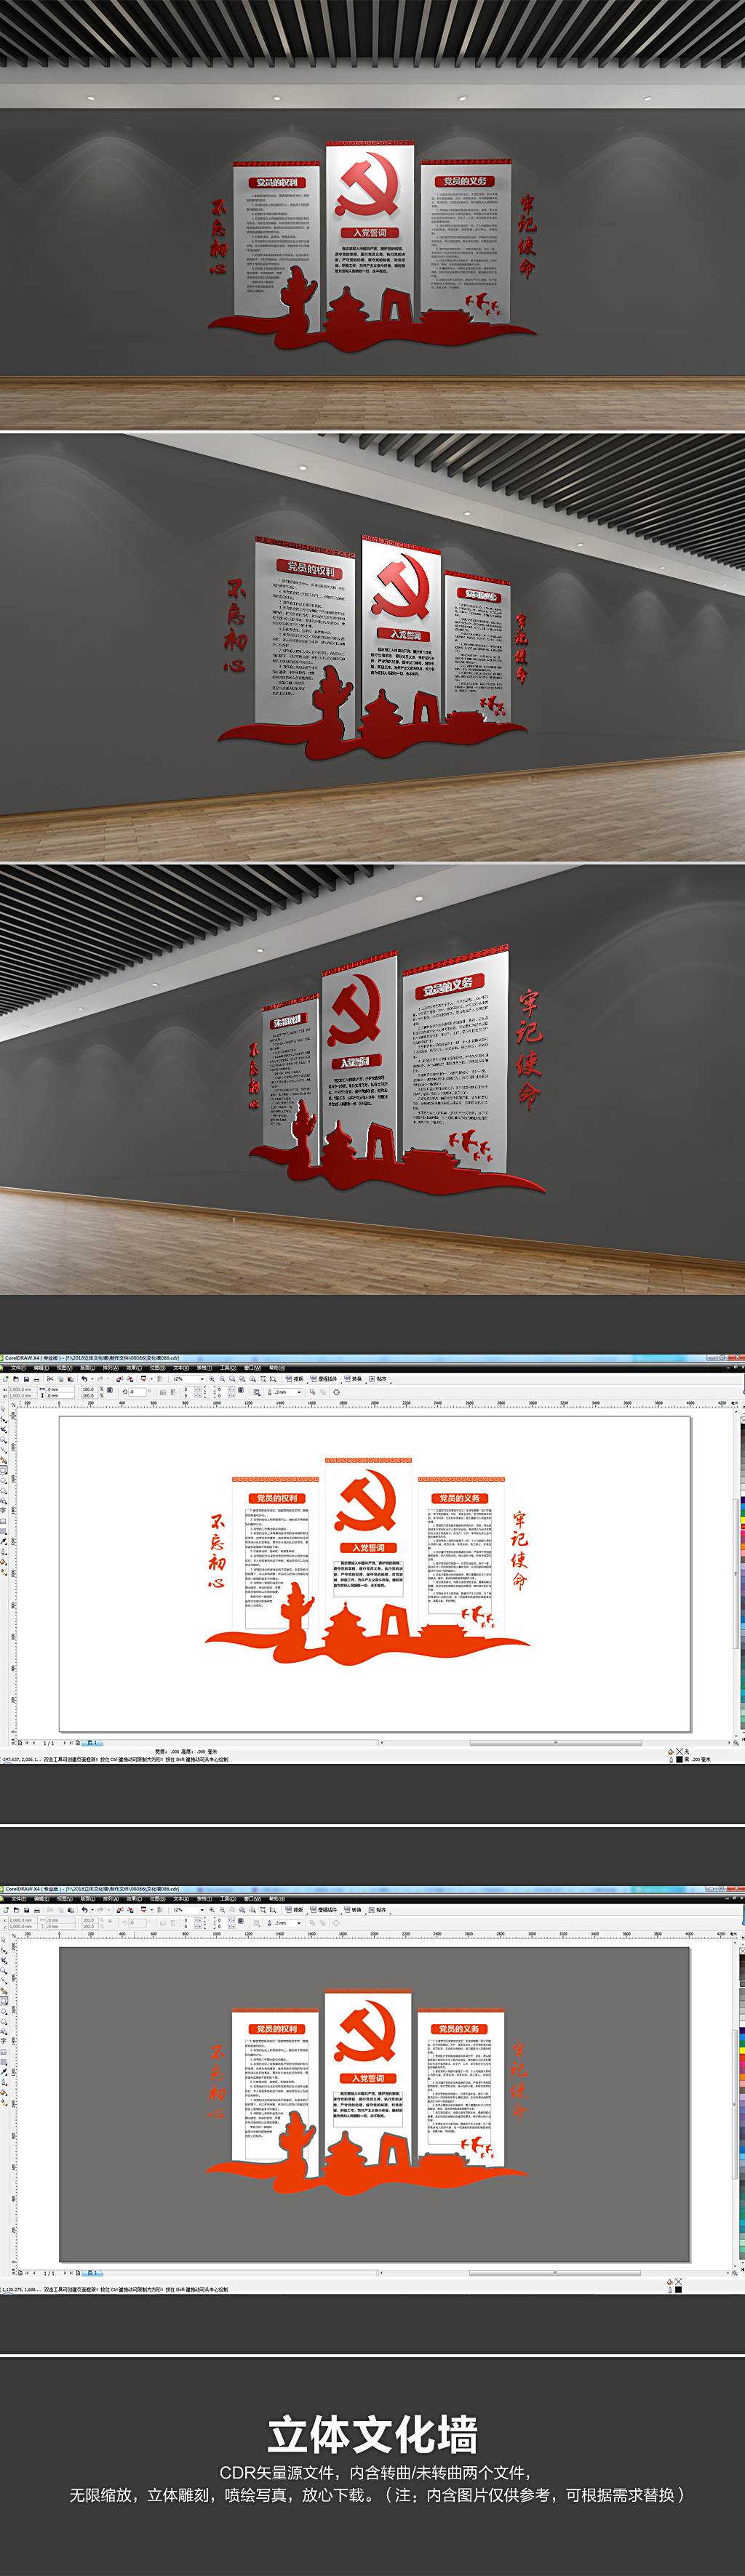Viewport: 745px width, 2576px height.
Task: Click 转换 button in white-page CorelDRAW window
Action: [353, 1379]
